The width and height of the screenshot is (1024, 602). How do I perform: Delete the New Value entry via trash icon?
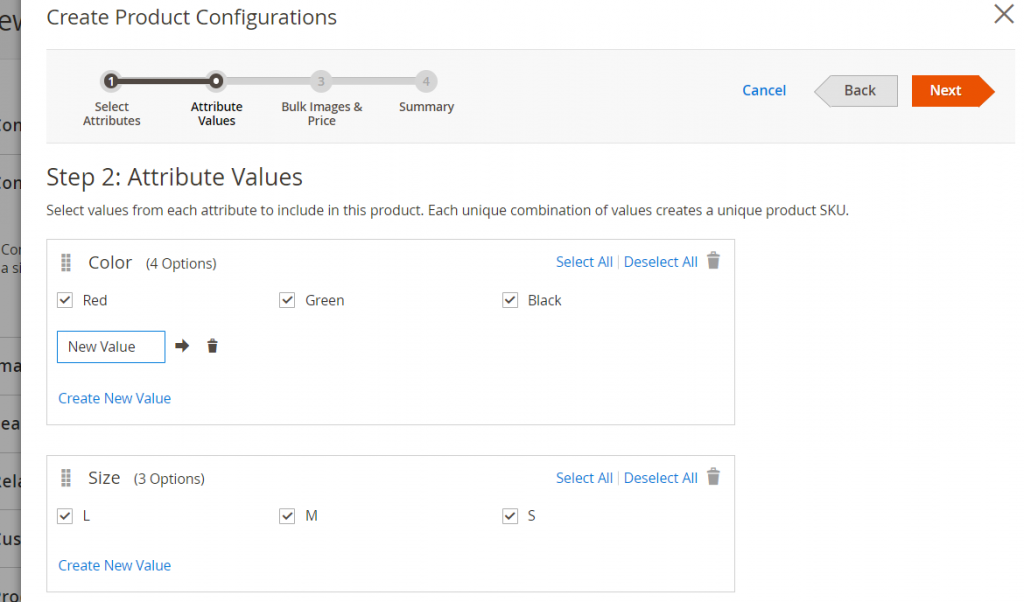click(211, 345)
